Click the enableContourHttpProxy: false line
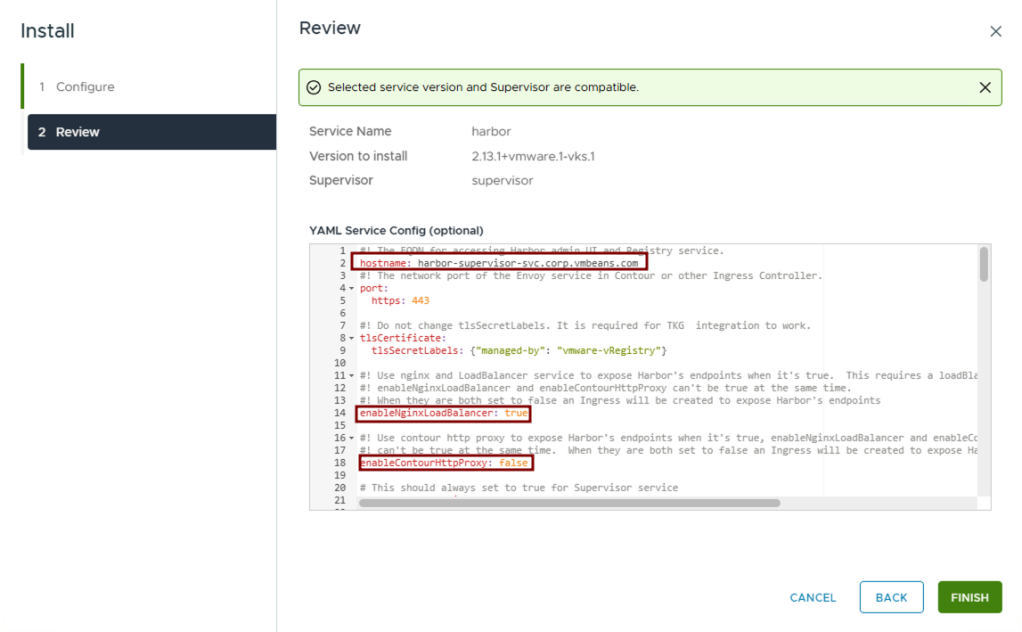Image resolution: width=1022 pixels, height=632 pixels. point(444,463)
